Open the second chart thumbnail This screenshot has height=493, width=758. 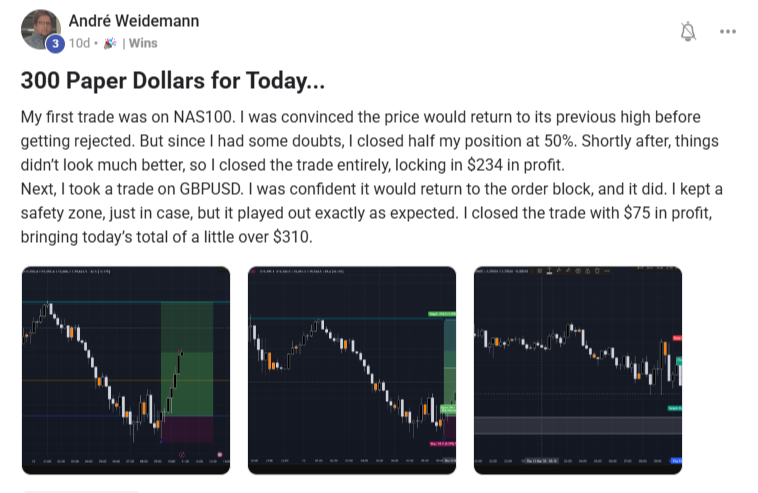click(351, 370)
